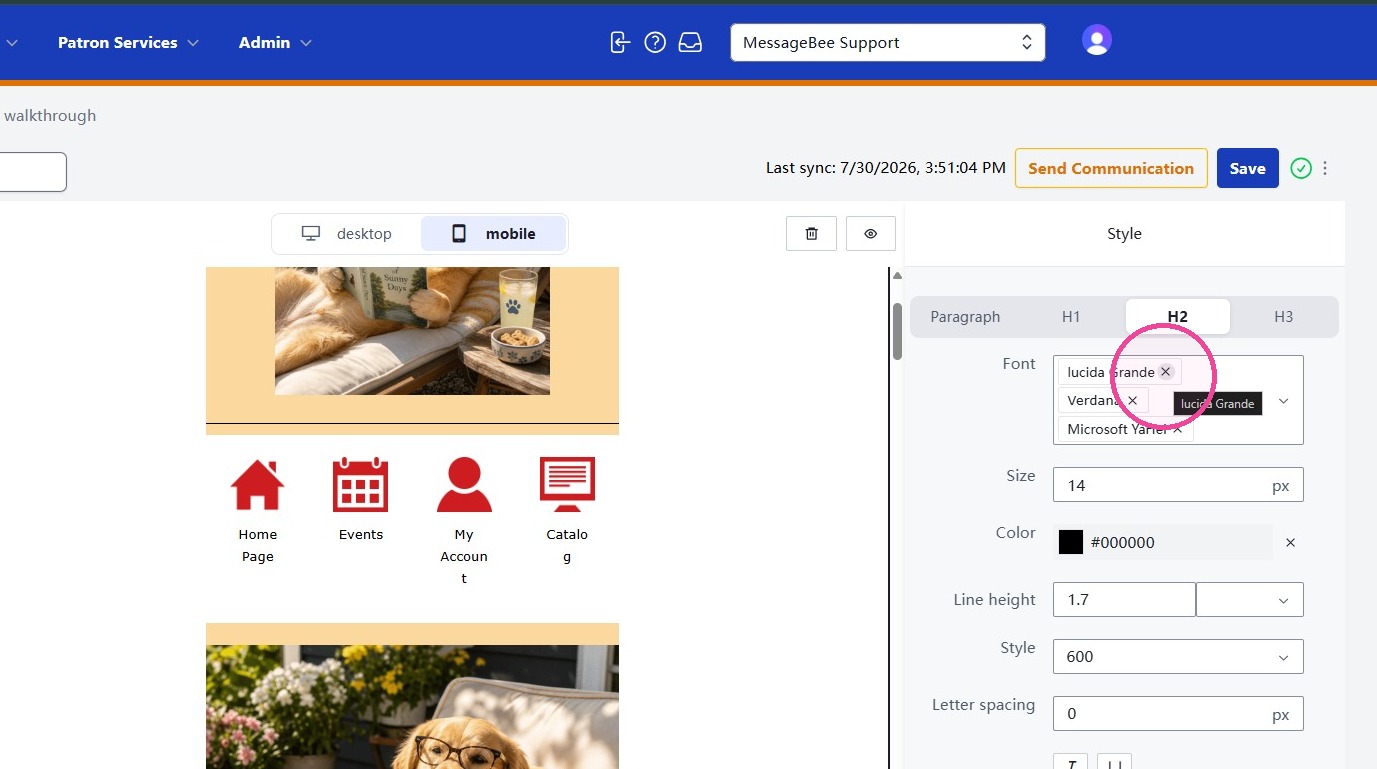
Task: Click the red My Account person icon
Action: click(464, 485)
